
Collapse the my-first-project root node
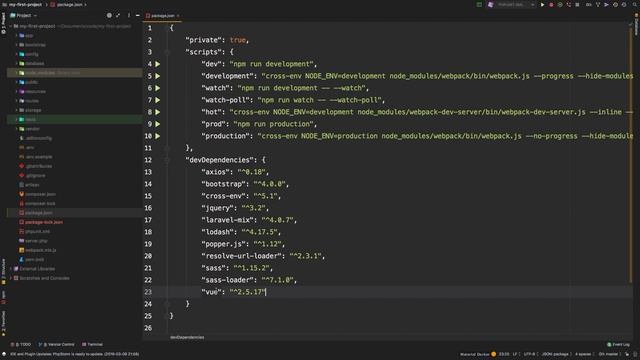click(11, 26)
